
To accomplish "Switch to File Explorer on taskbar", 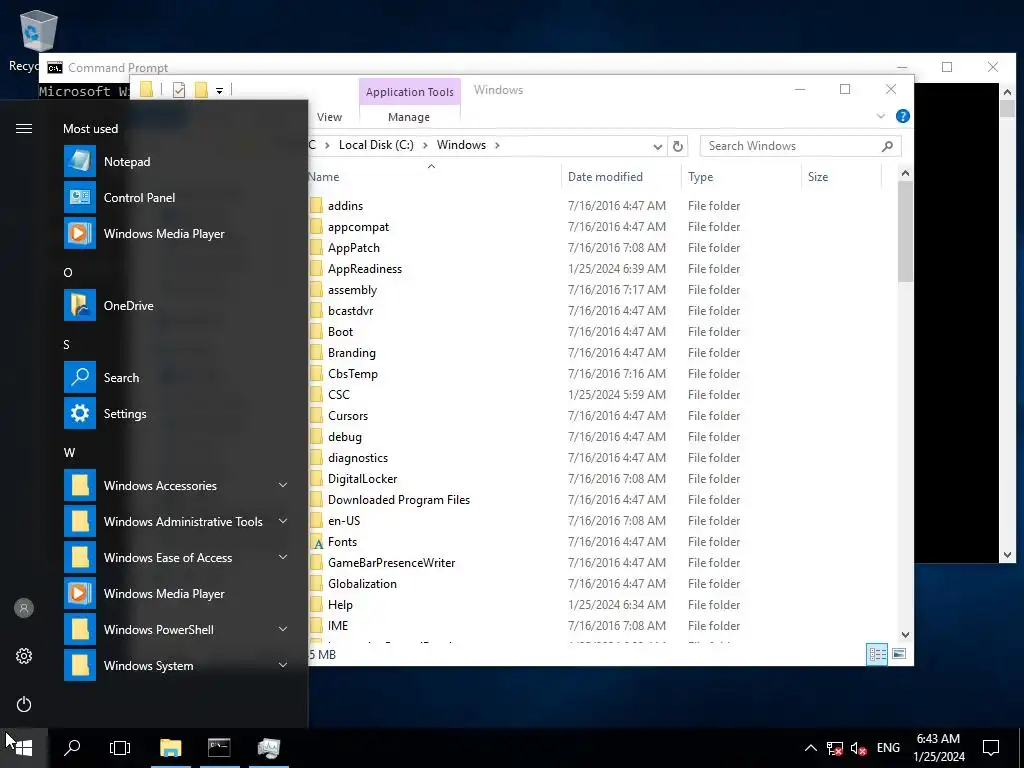I will (x=170, y=748).
